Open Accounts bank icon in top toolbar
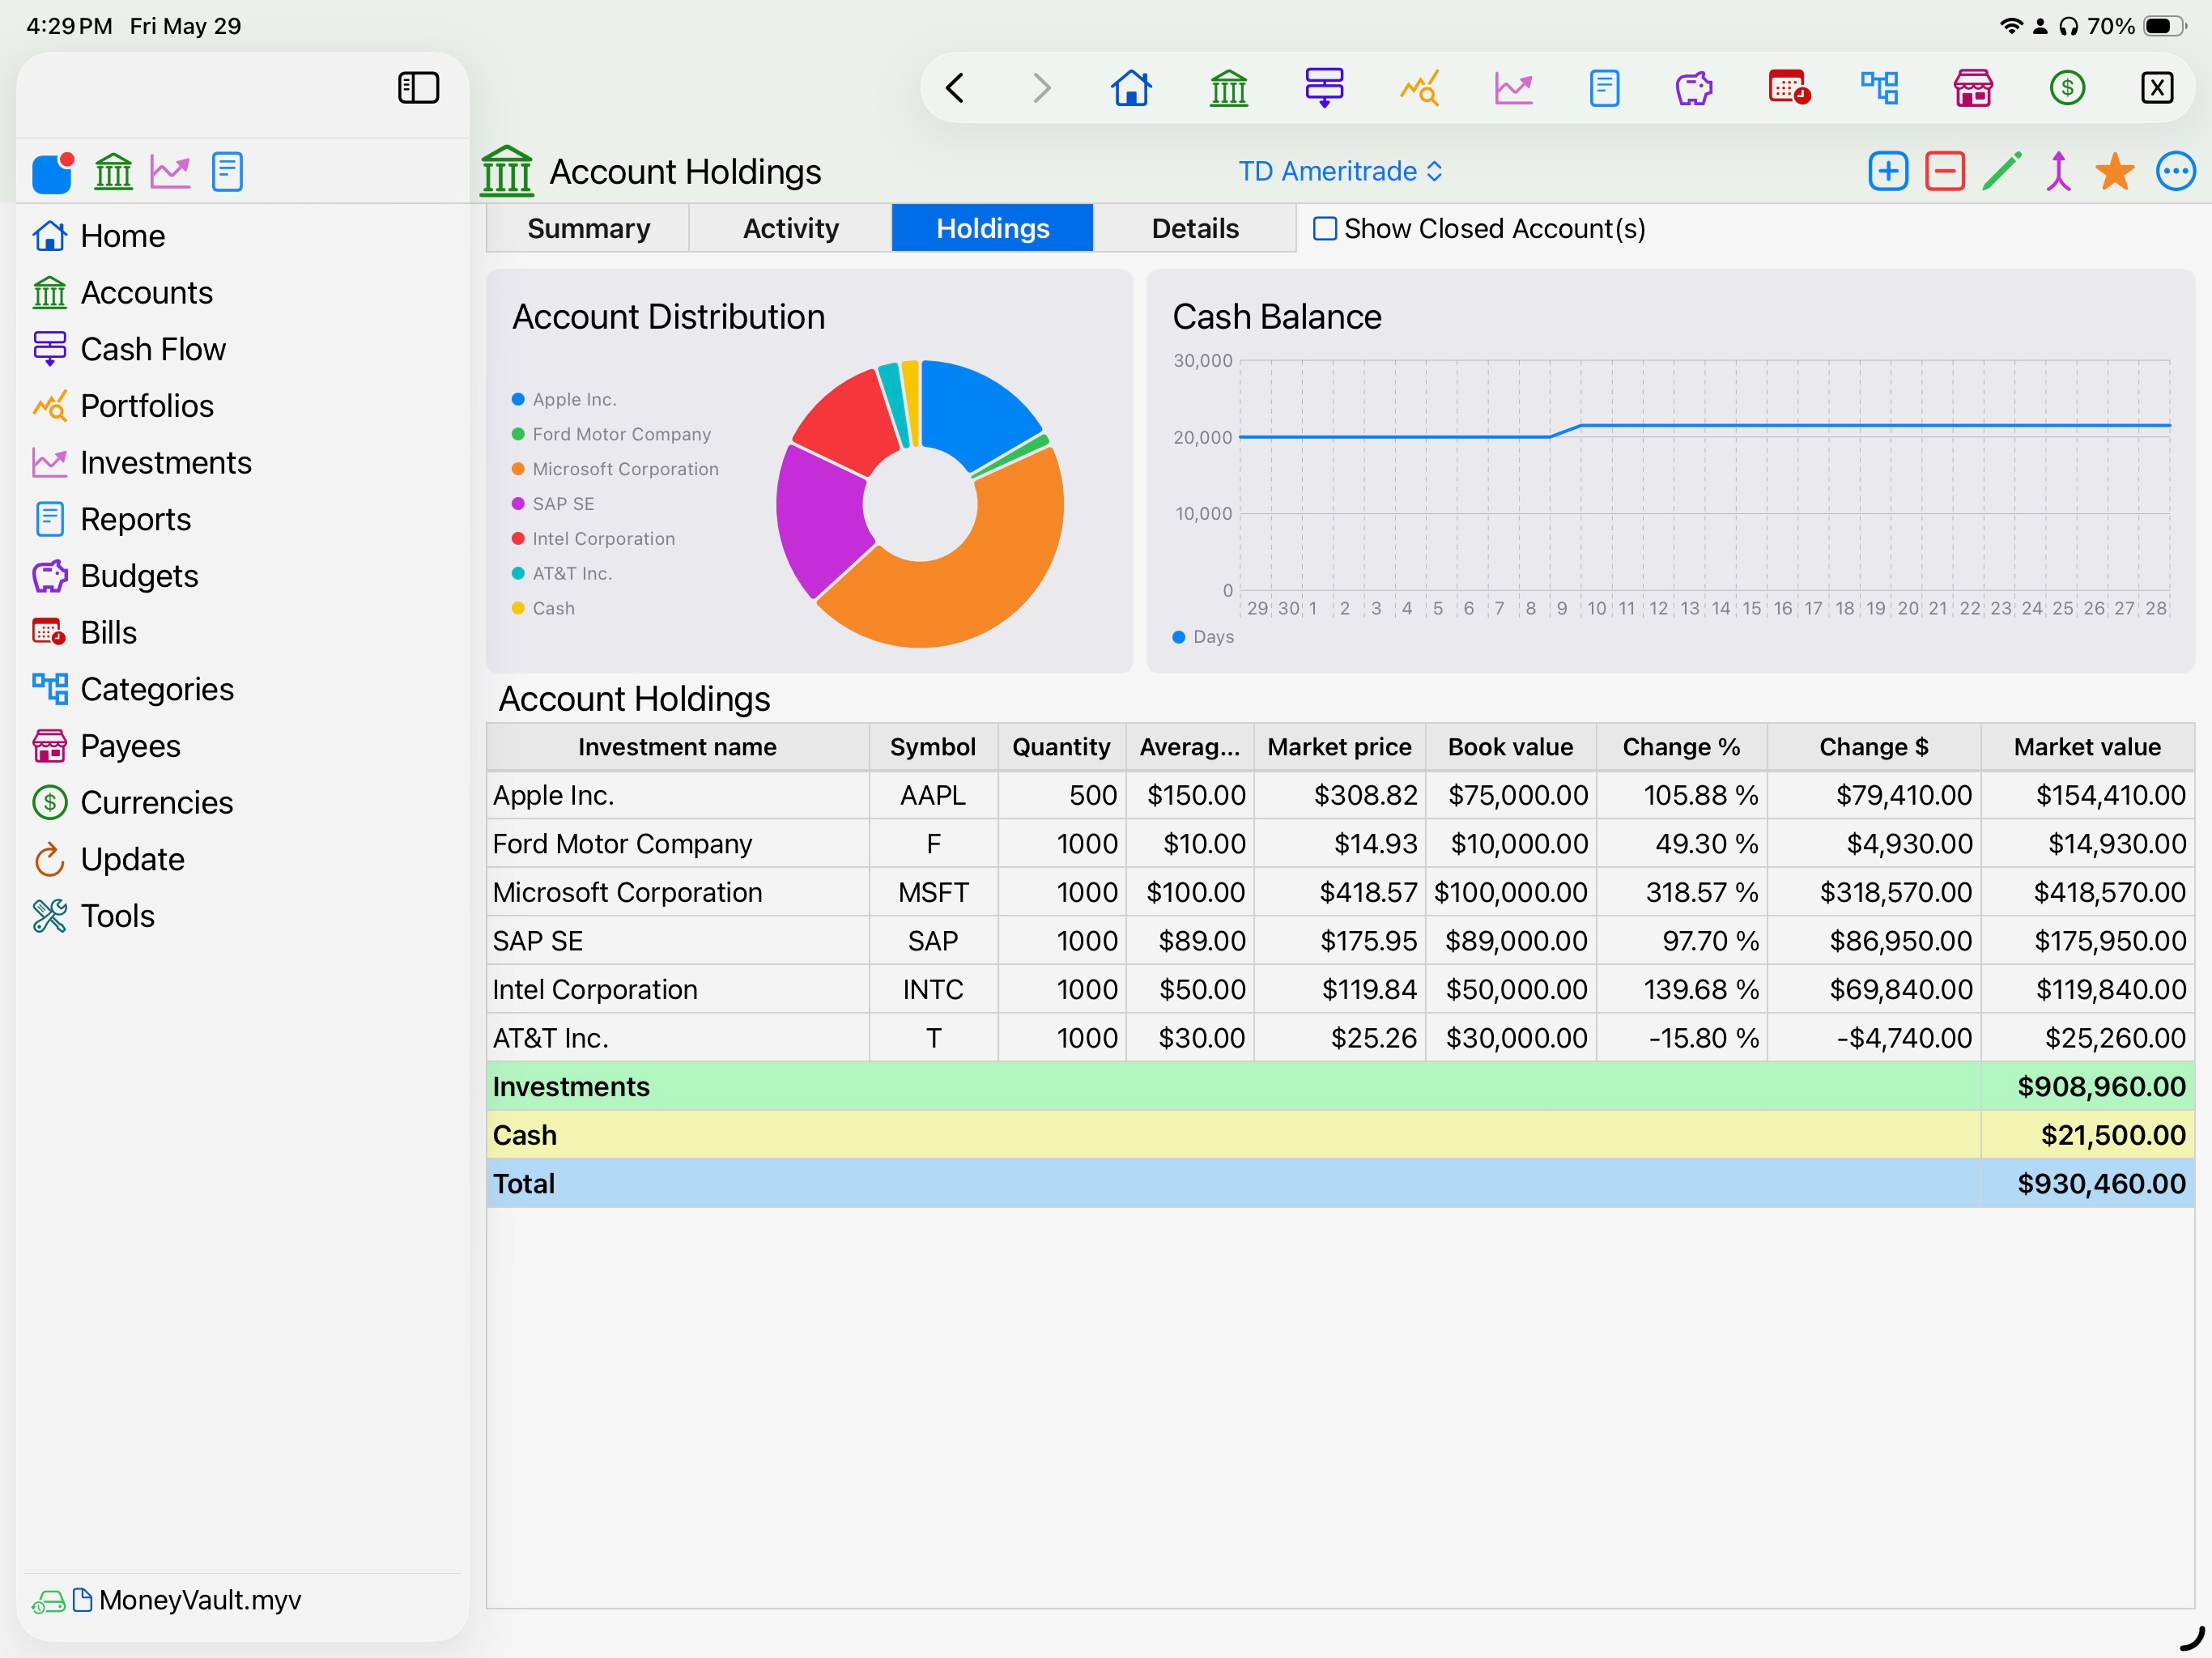Image resolution: width=2212 pixels, height=1658 pixels. [x=1228, y=88]
